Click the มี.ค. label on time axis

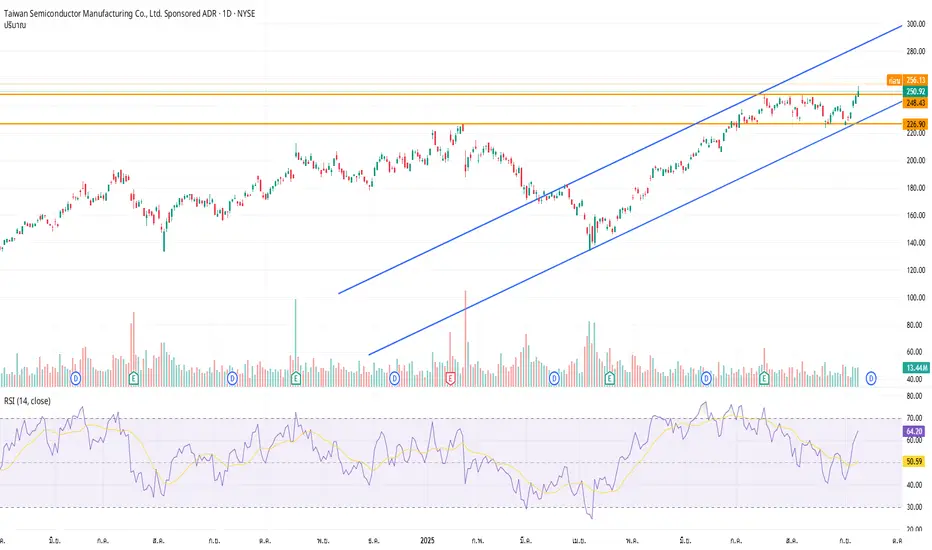(x=525, y=540)
